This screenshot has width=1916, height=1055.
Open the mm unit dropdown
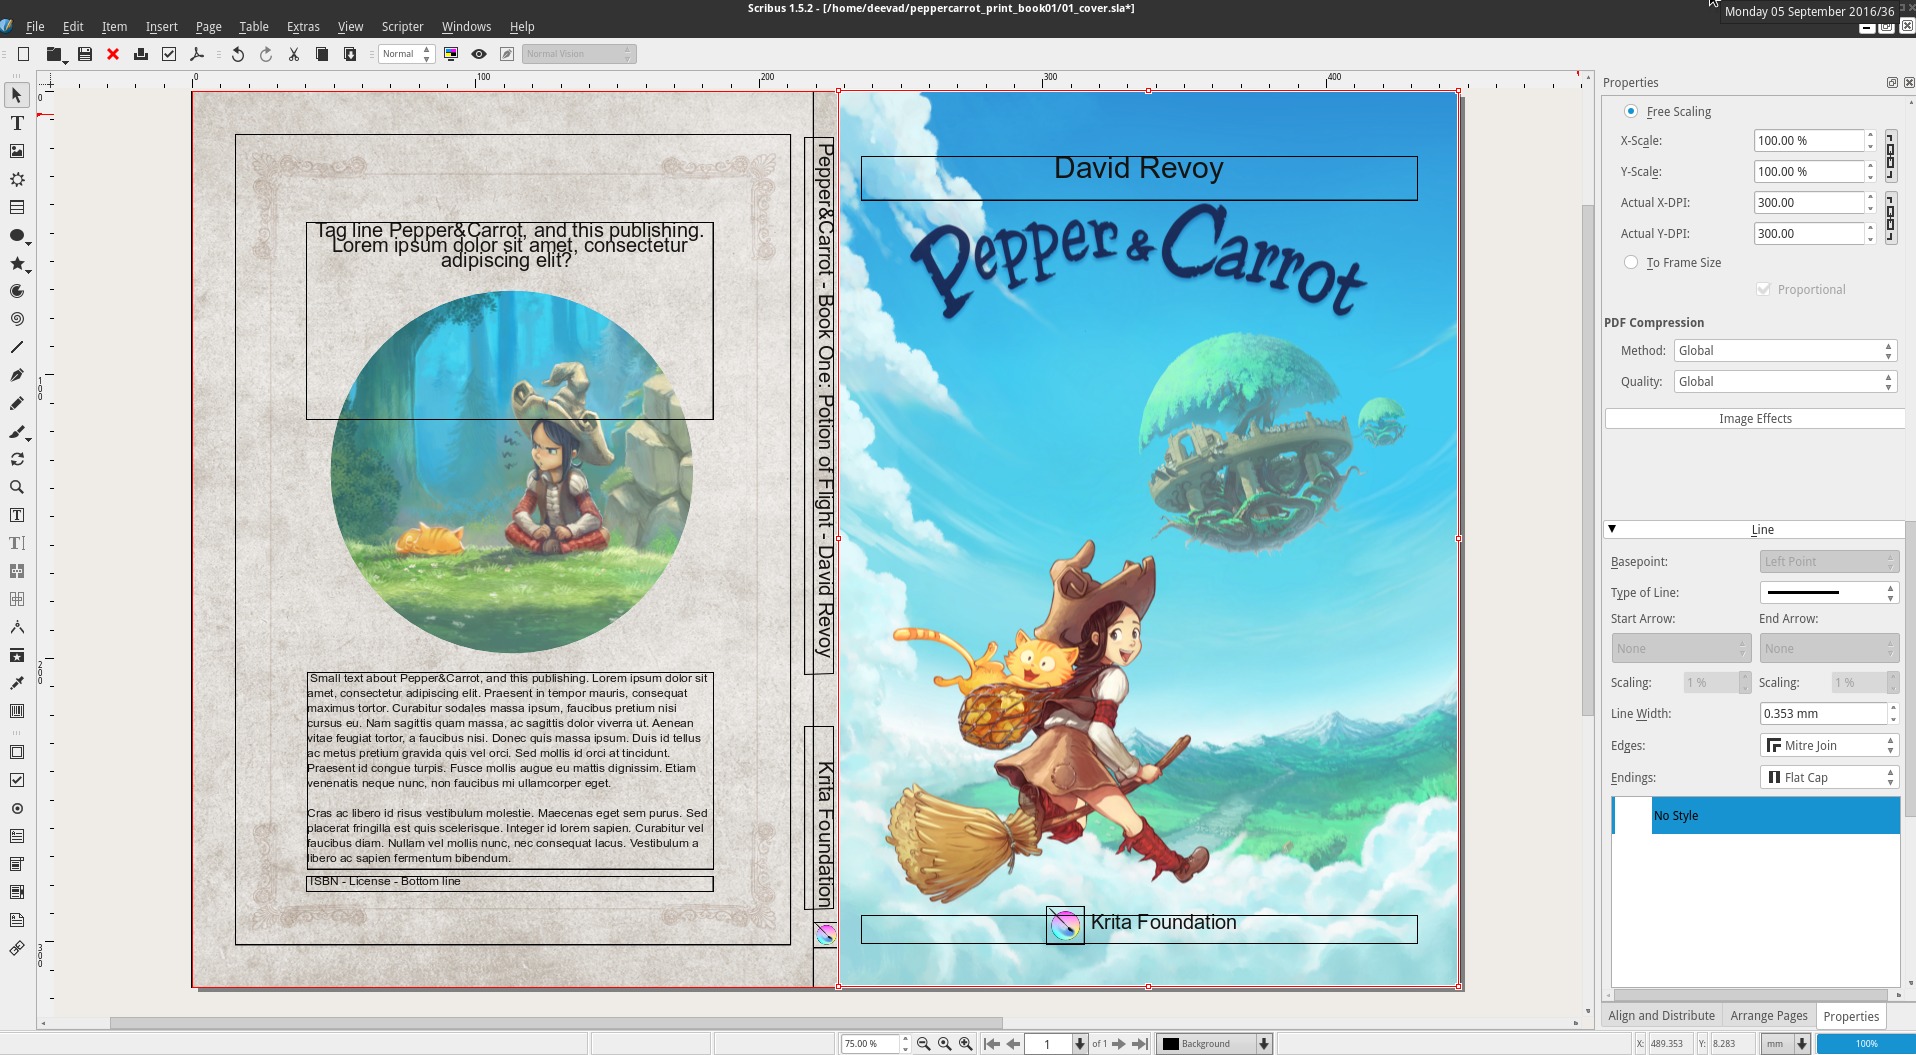[x=1786, y=1044]
